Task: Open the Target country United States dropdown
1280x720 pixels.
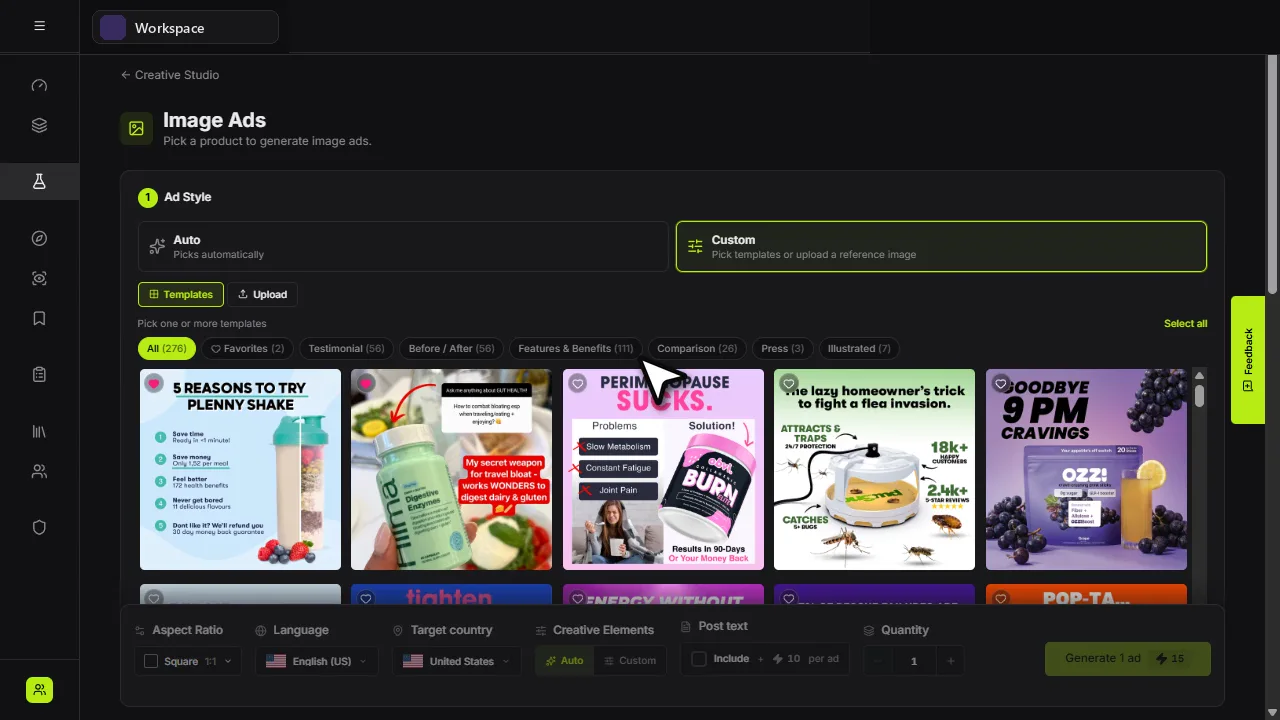Action: click(456, 661)
